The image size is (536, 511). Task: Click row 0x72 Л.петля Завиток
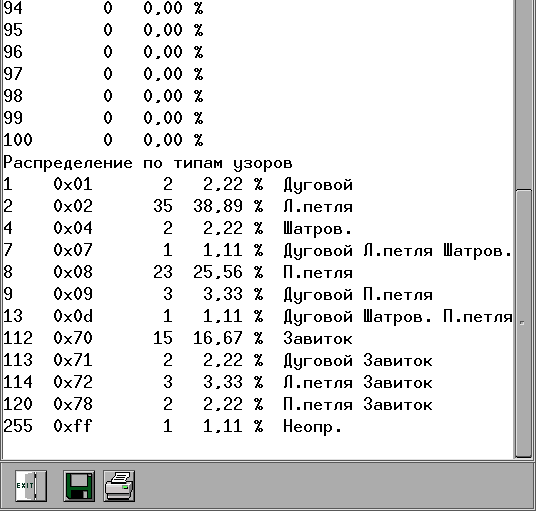click(x=218, y=382)
